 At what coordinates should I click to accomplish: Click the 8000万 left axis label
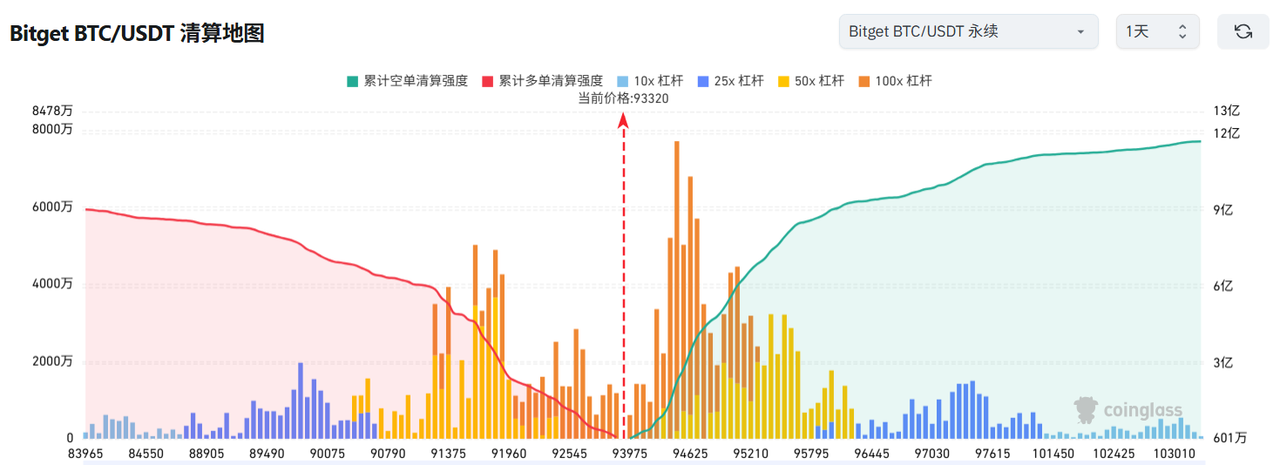tap(52, 129)
